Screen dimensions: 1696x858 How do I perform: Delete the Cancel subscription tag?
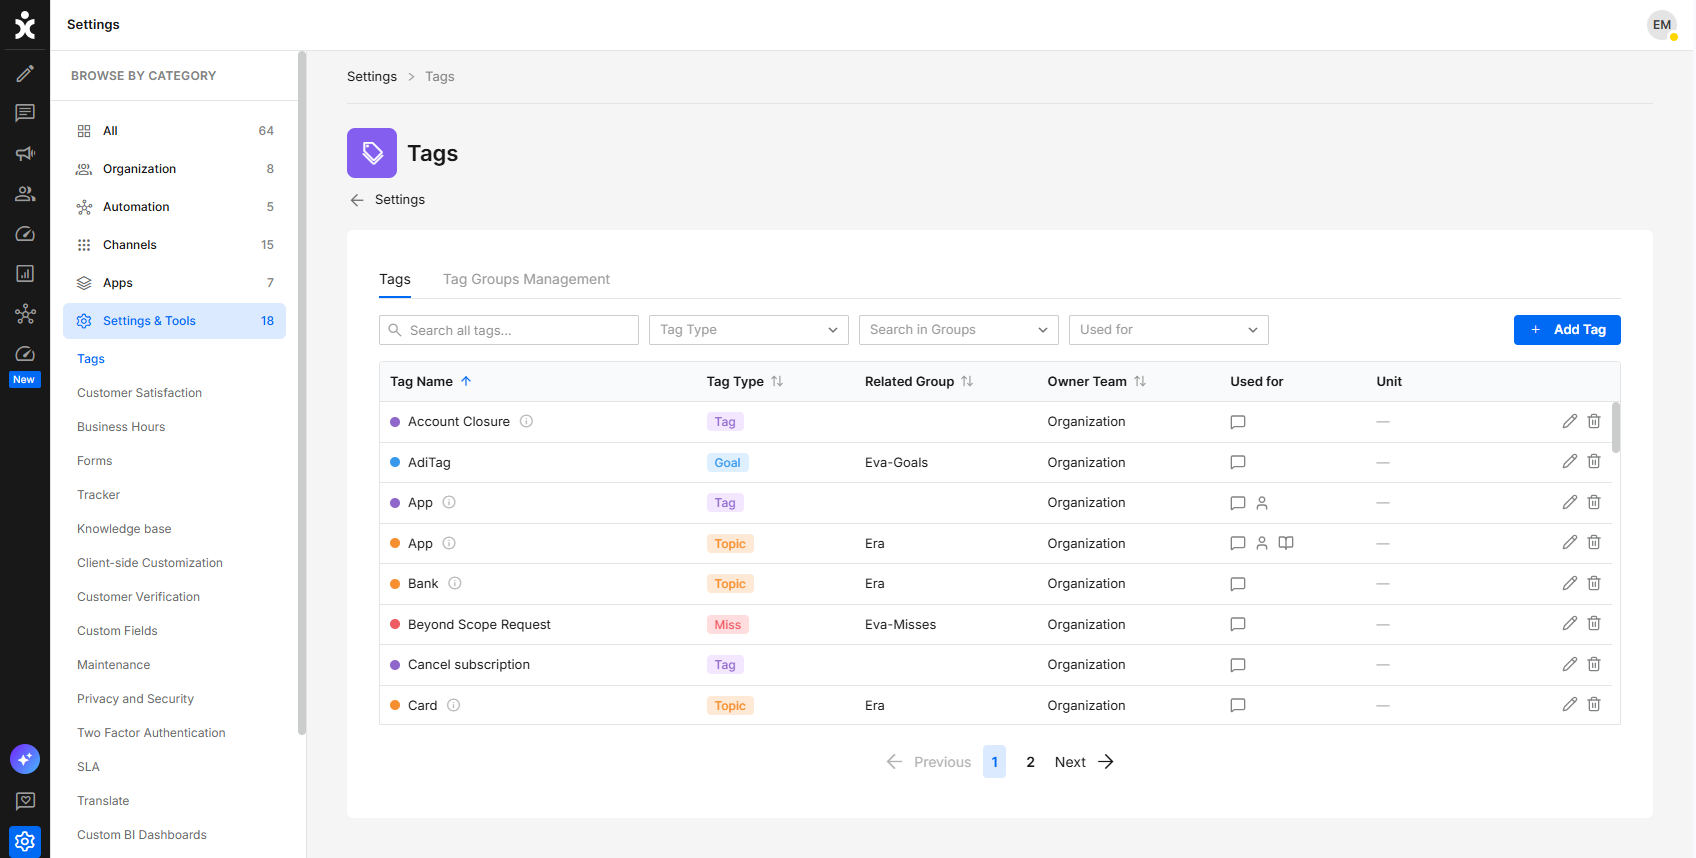click(x=1594, y=664)
